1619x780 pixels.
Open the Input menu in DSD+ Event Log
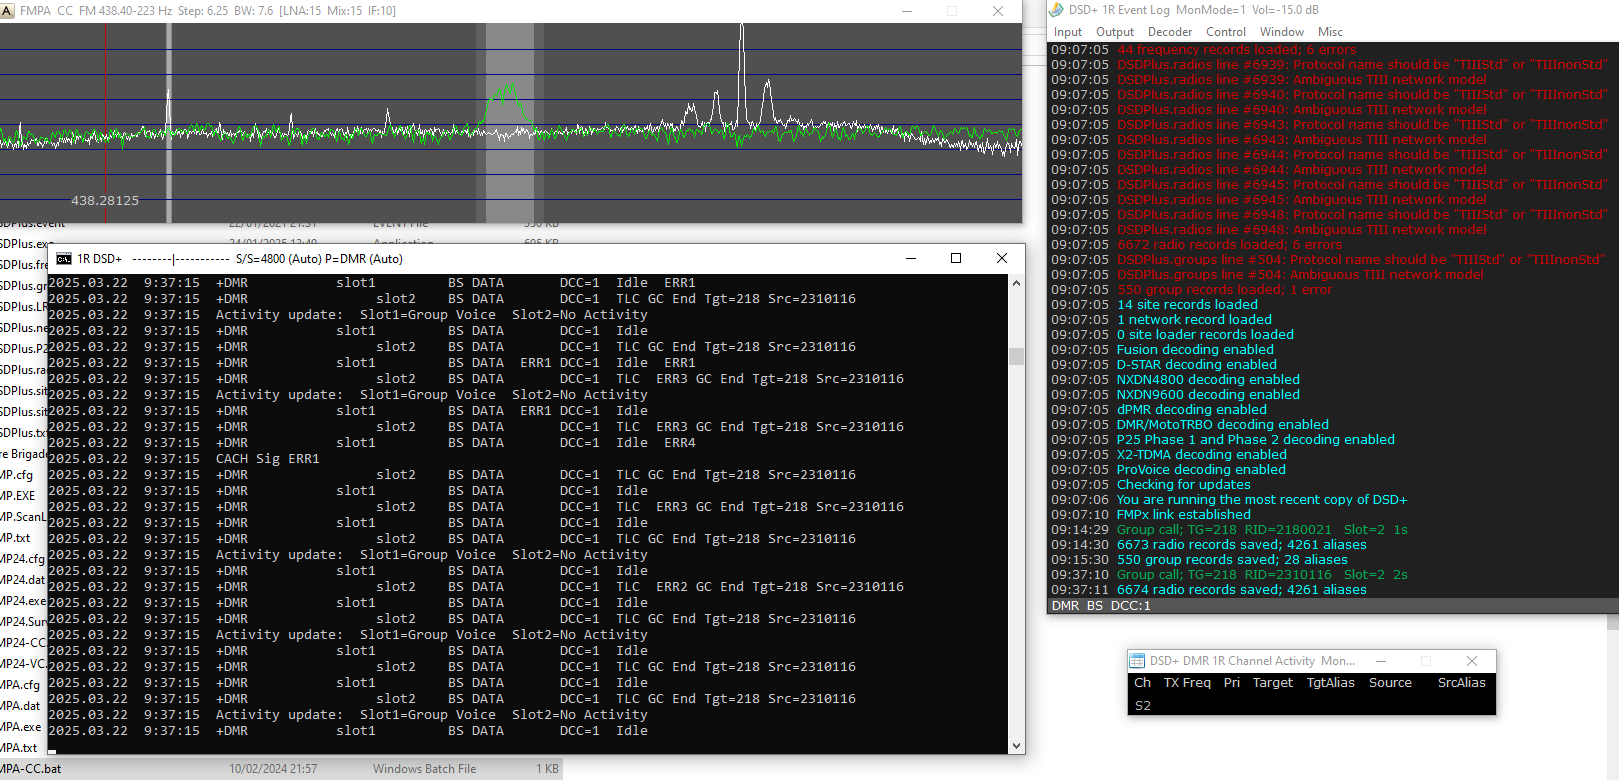[1067, 32]
